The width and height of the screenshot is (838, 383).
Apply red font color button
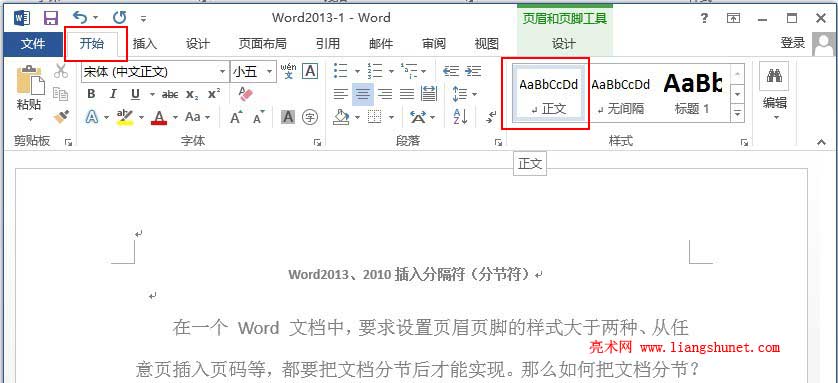(x=159, y=117)
